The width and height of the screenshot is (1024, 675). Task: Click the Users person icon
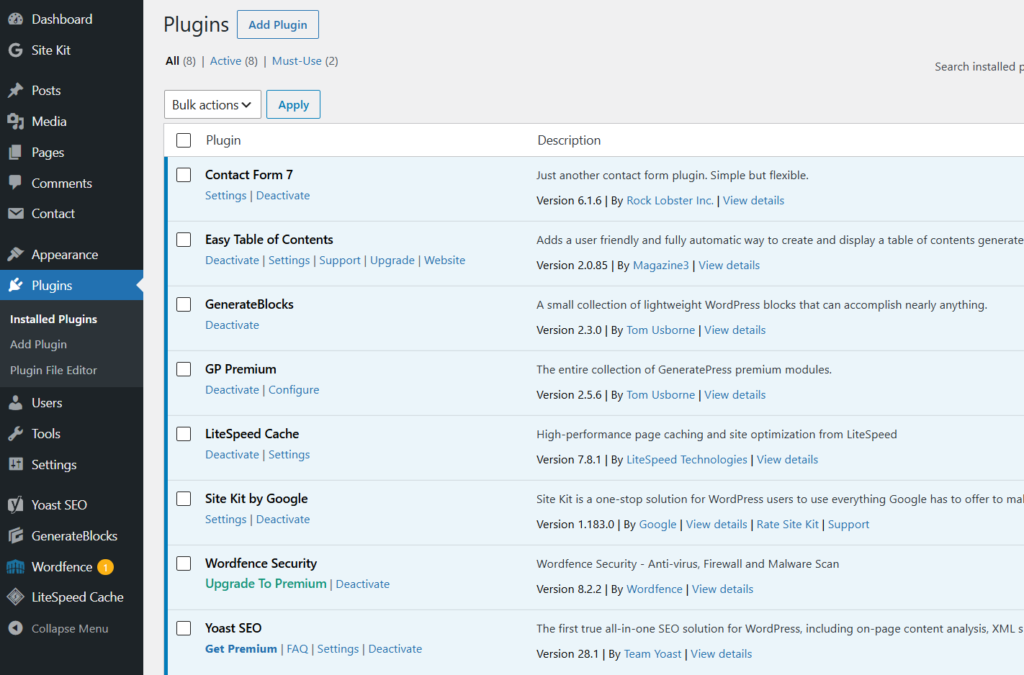pyautogui.click(x=16, y=403)
